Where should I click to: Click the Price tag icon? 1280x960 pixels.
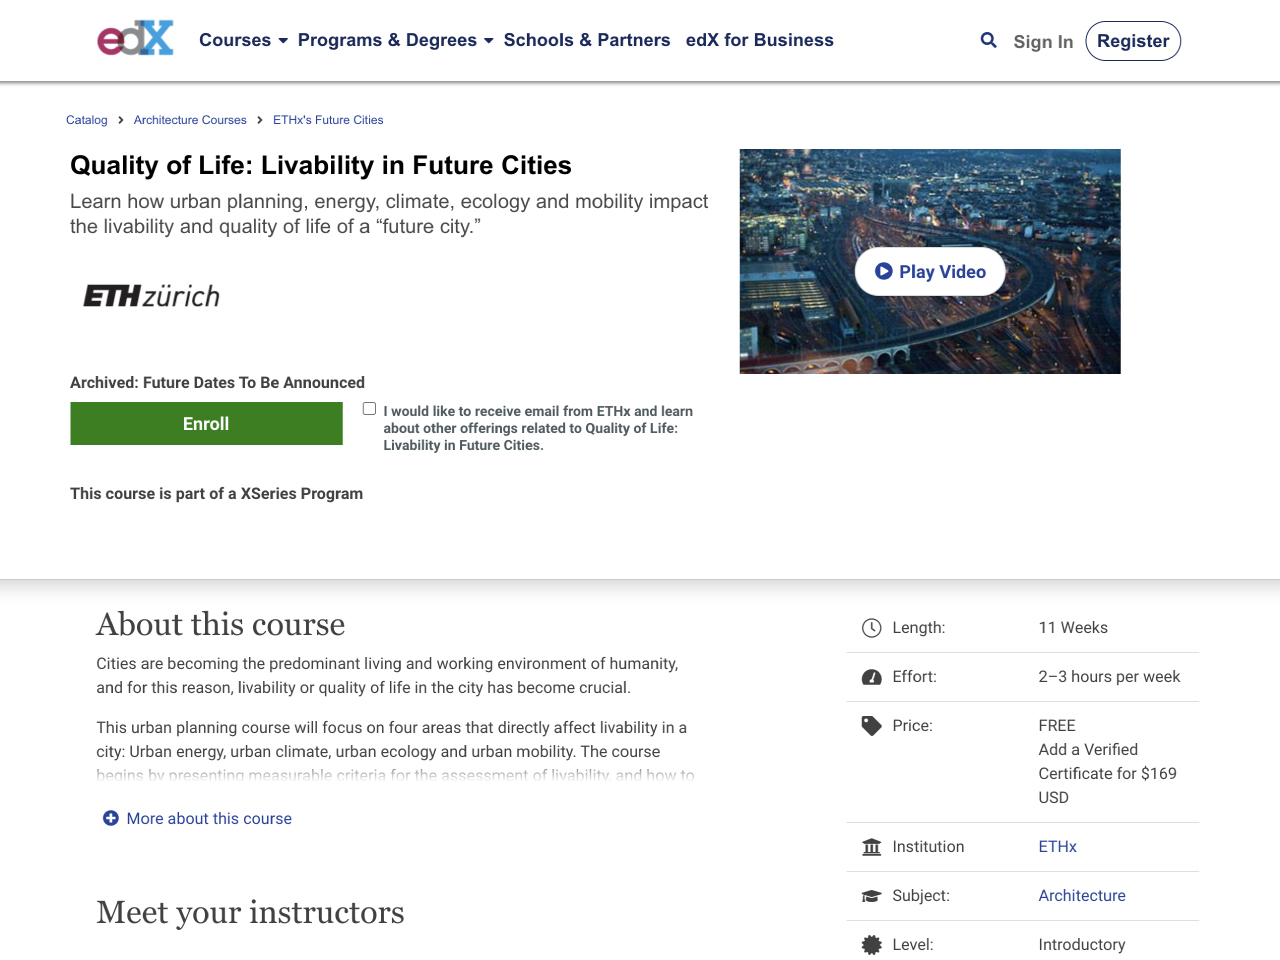click(x=869, y=726)
